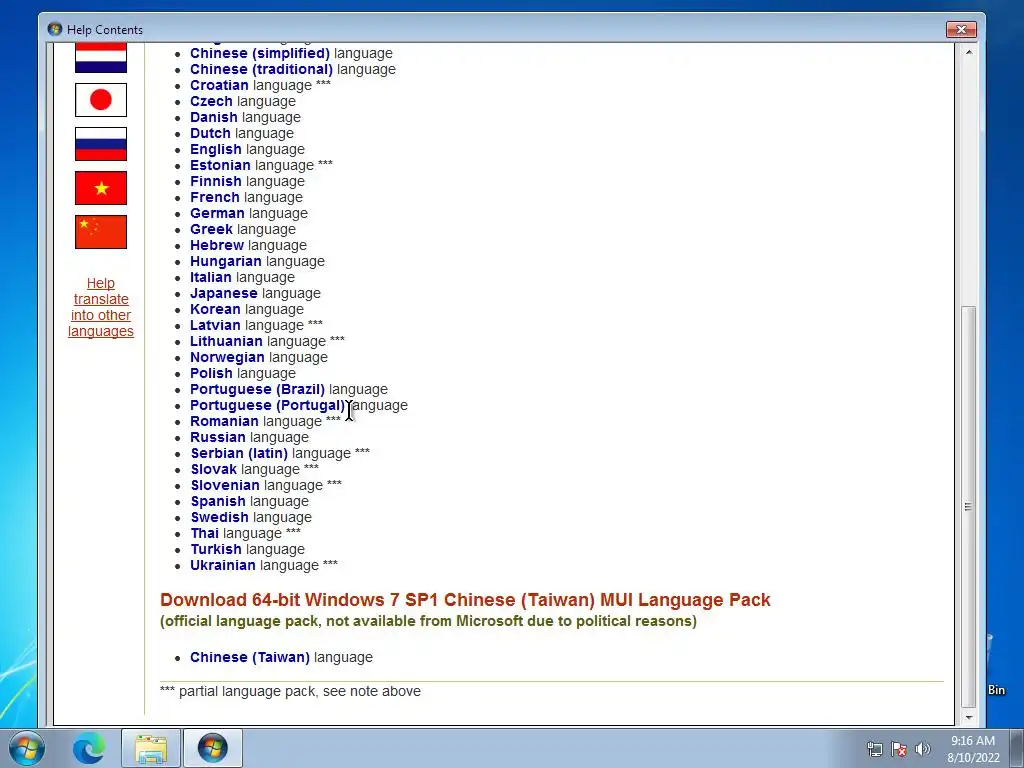
Task: Open the Lithuanian language link
Action: tap(226, 341)
